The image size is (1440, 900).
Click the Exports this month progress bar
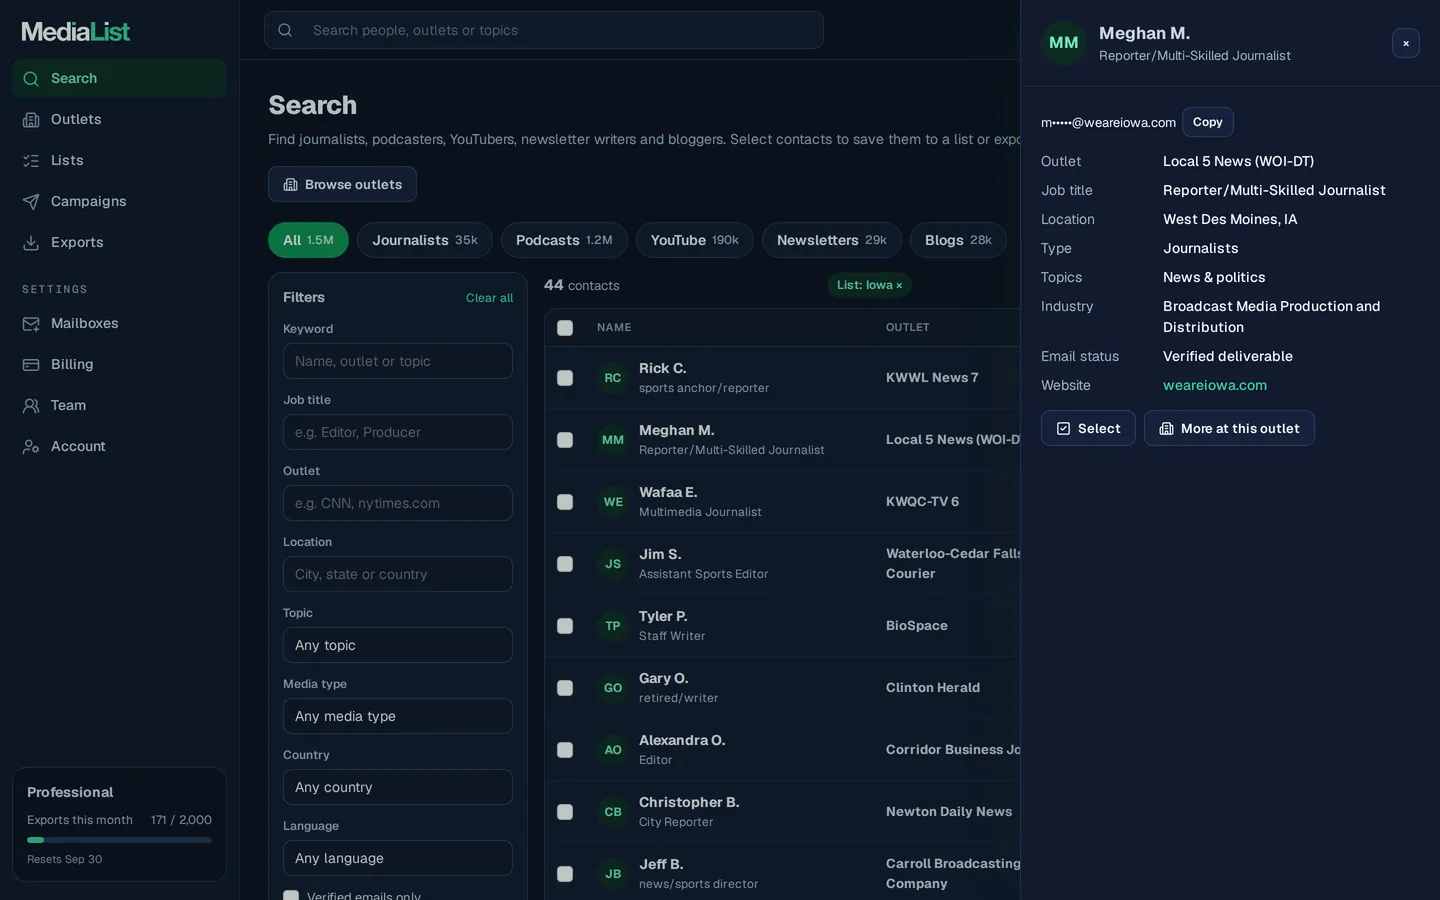click(119, 840)
